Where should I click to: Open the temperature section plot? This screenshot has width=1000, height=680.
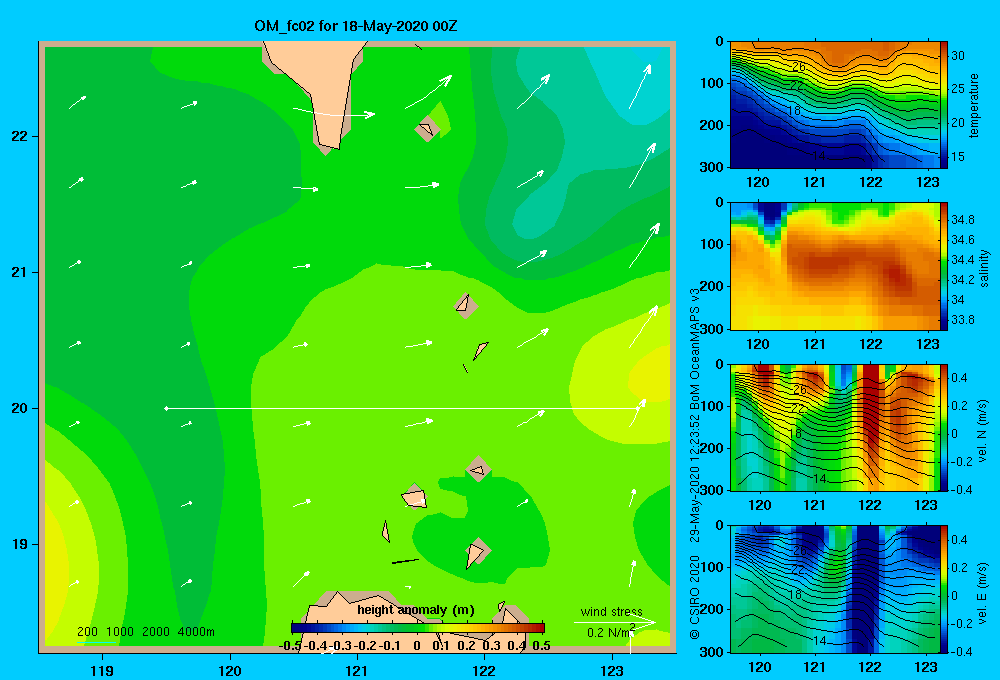pos(835,105)
